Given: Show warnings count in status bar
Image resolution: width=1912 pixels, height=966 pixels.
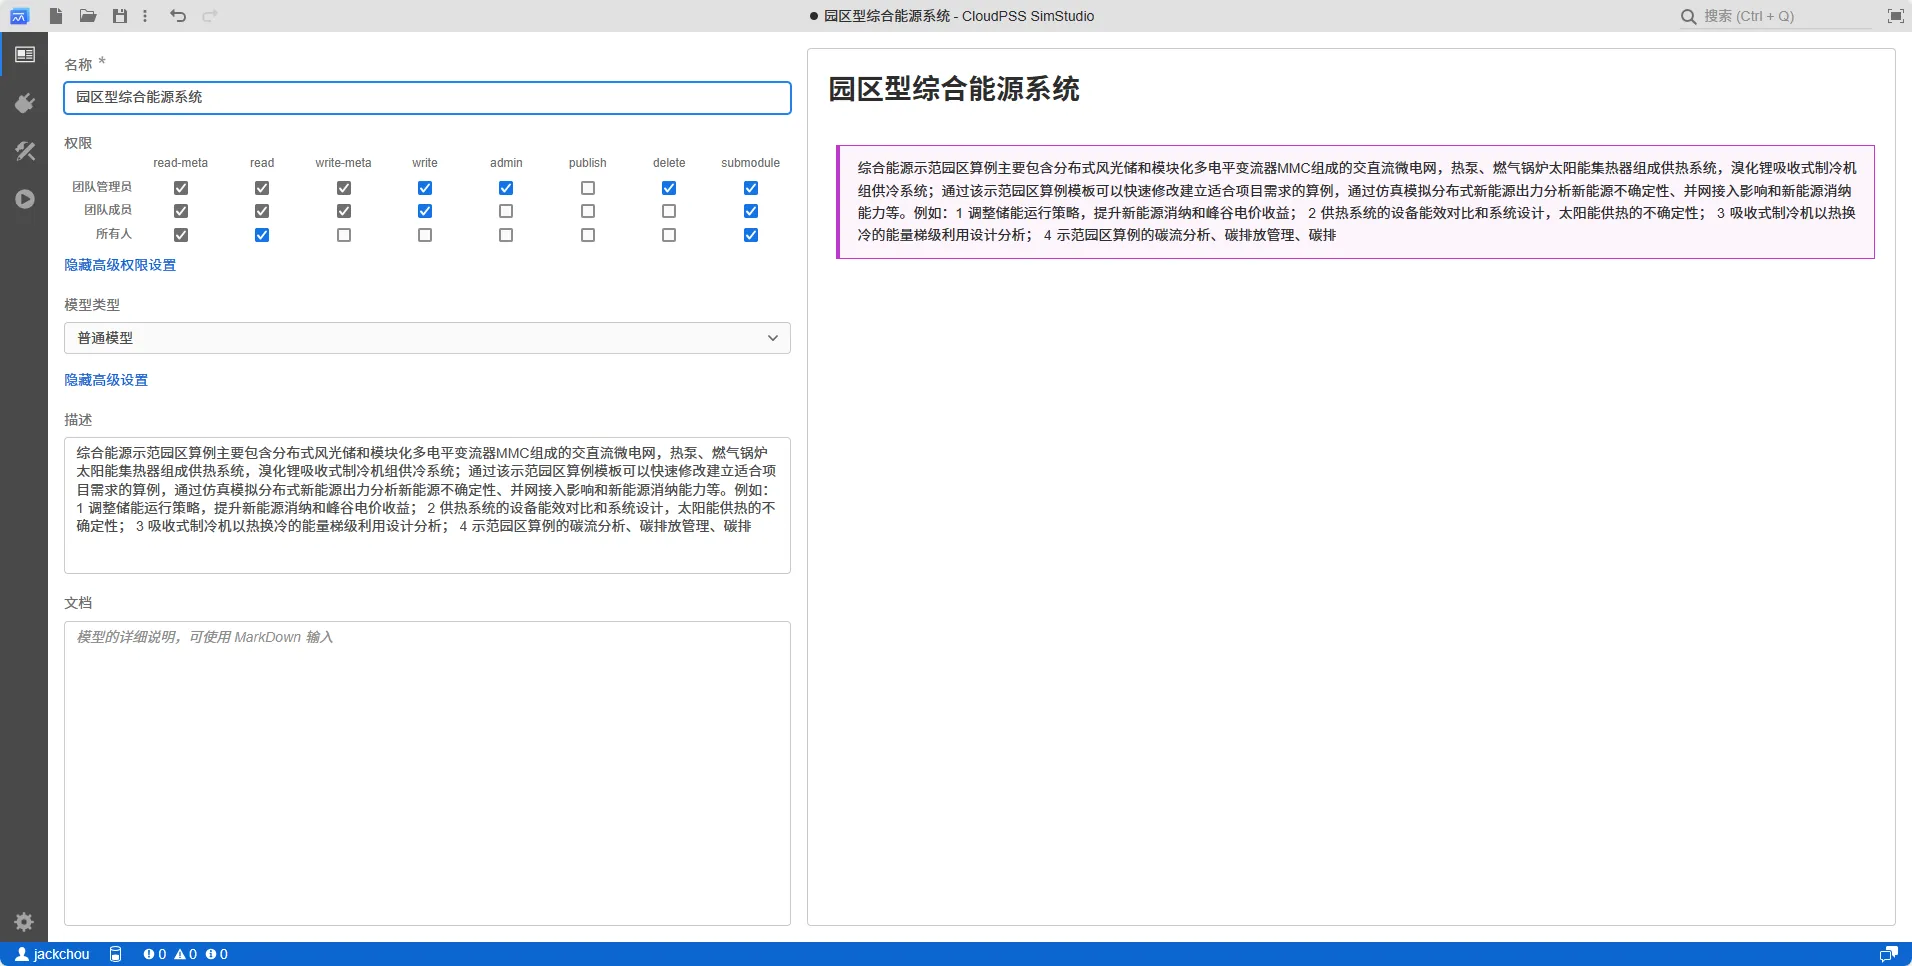Looking at the screenshot, I should [x=186, y=954].
